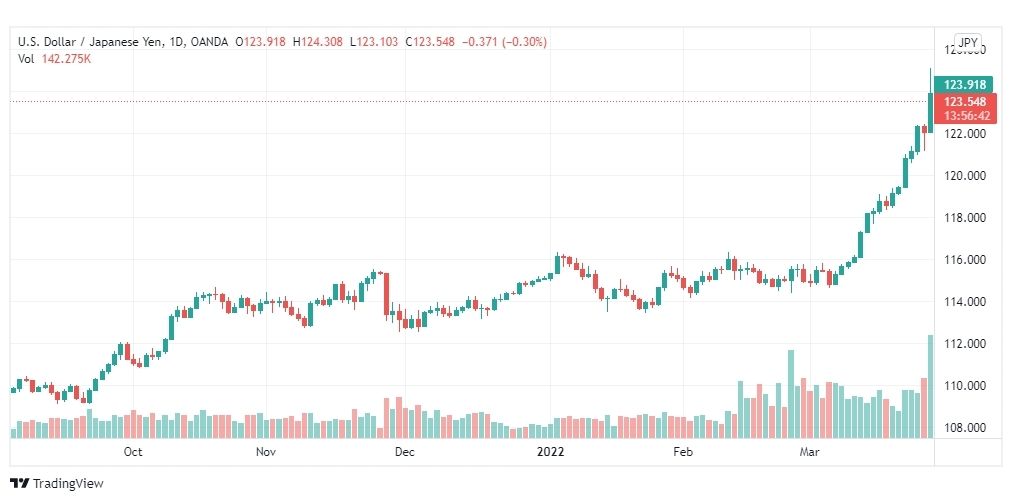The image size is (1012, 501).
Task: Click the TradingView logo icon
Action: 19,483
